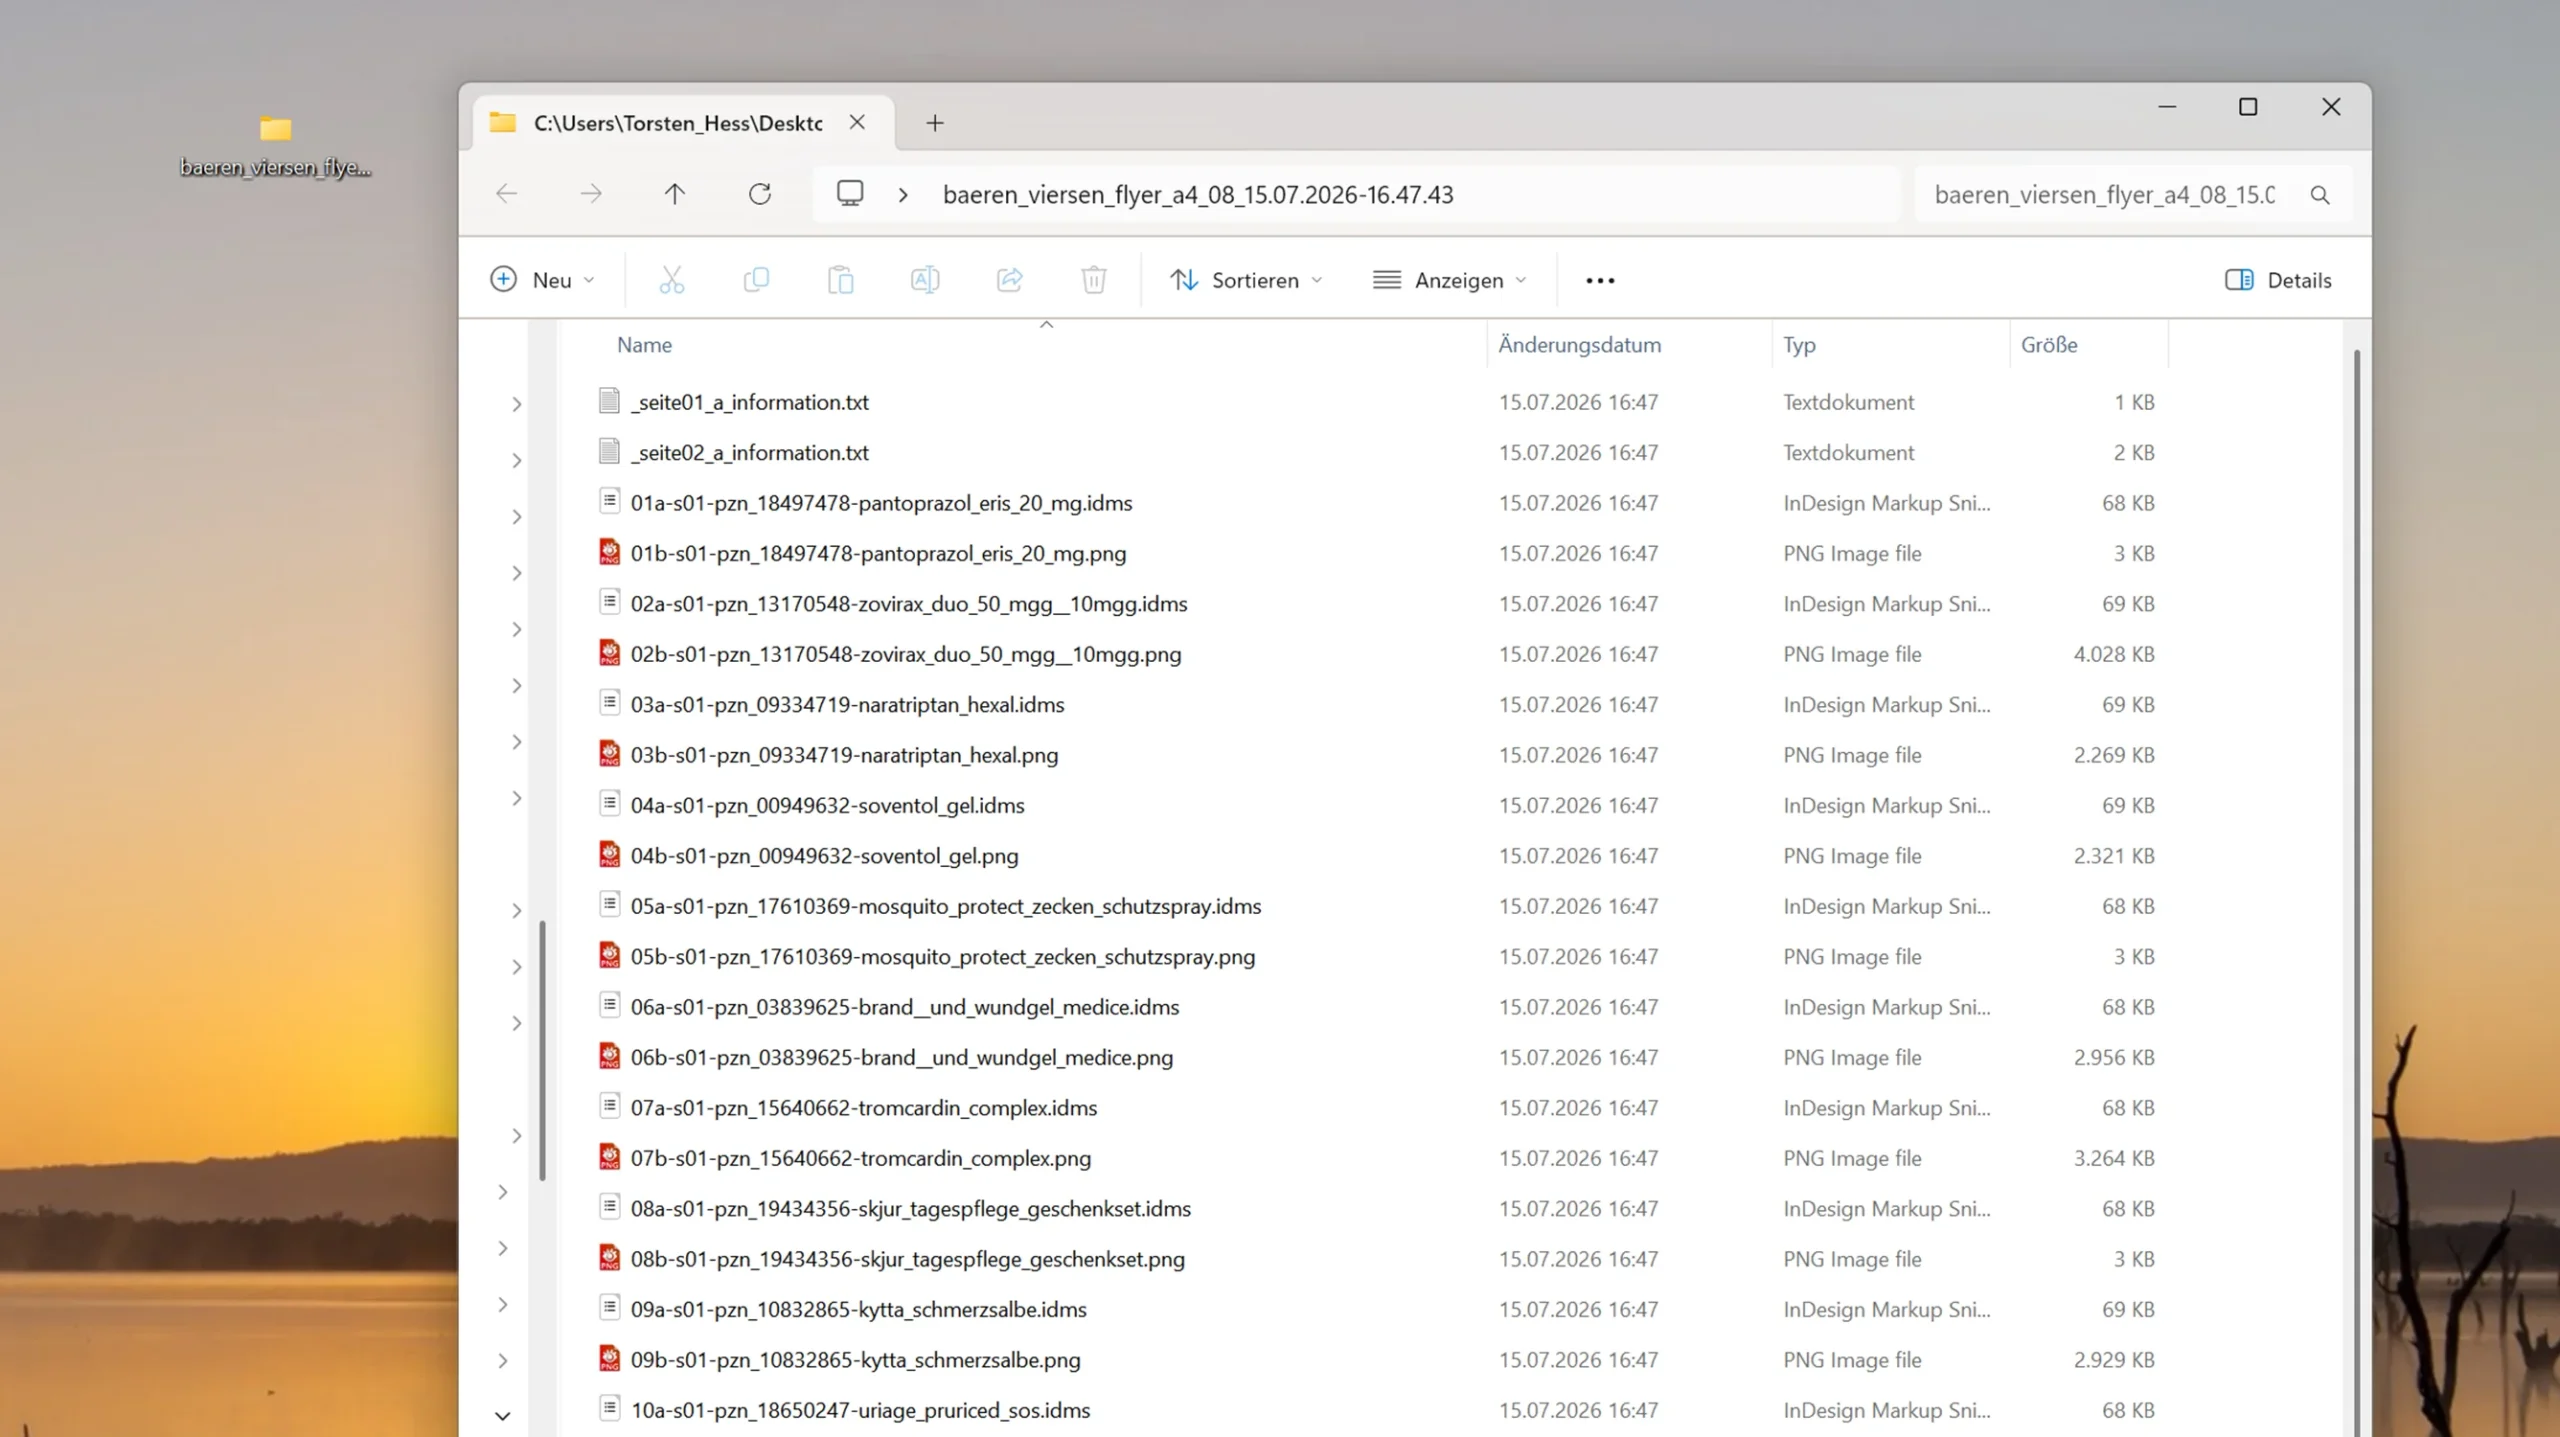
Task: Click the Paste clipboard icon
Action: [840, 280]
